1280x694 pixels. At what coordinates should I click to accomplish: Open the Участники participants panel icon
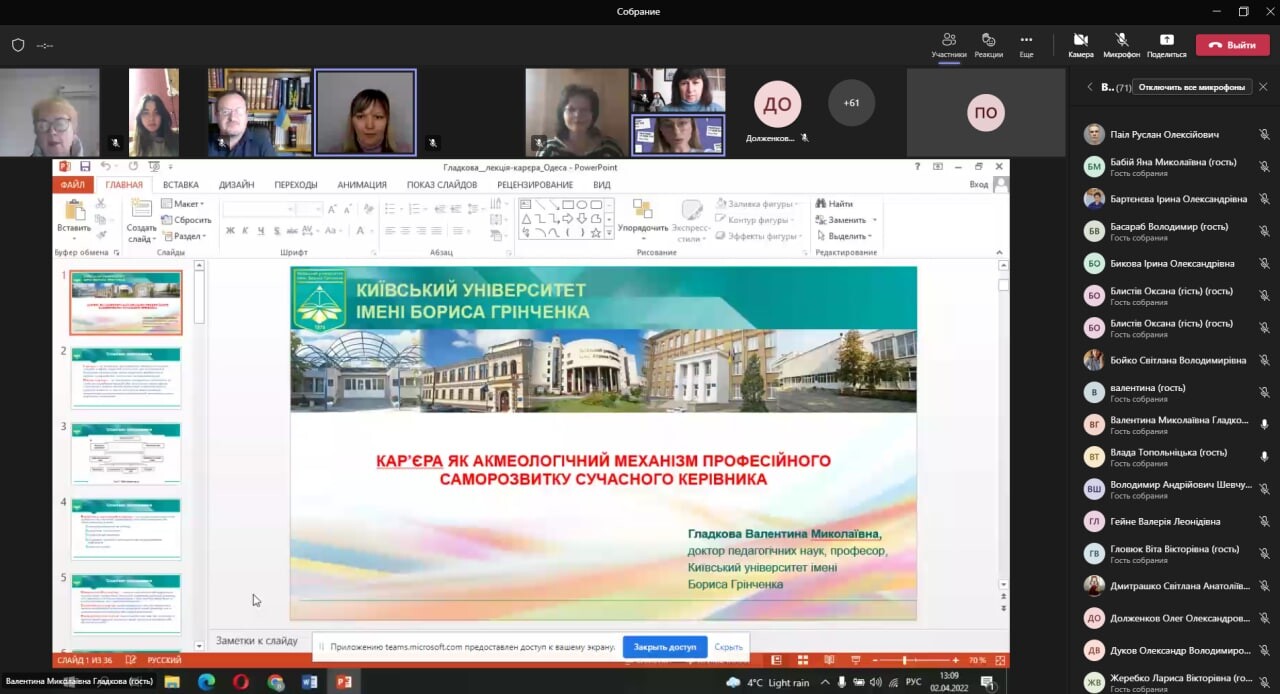tap(948, 40)
